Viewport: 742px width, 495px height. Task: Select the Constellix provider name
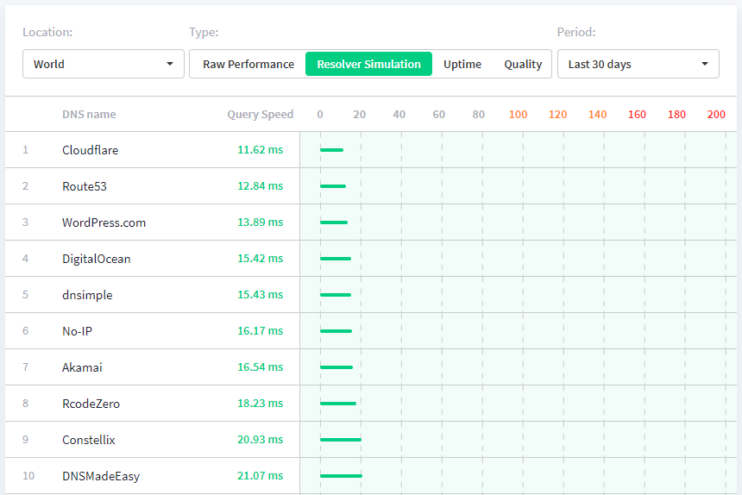[88, 440]
